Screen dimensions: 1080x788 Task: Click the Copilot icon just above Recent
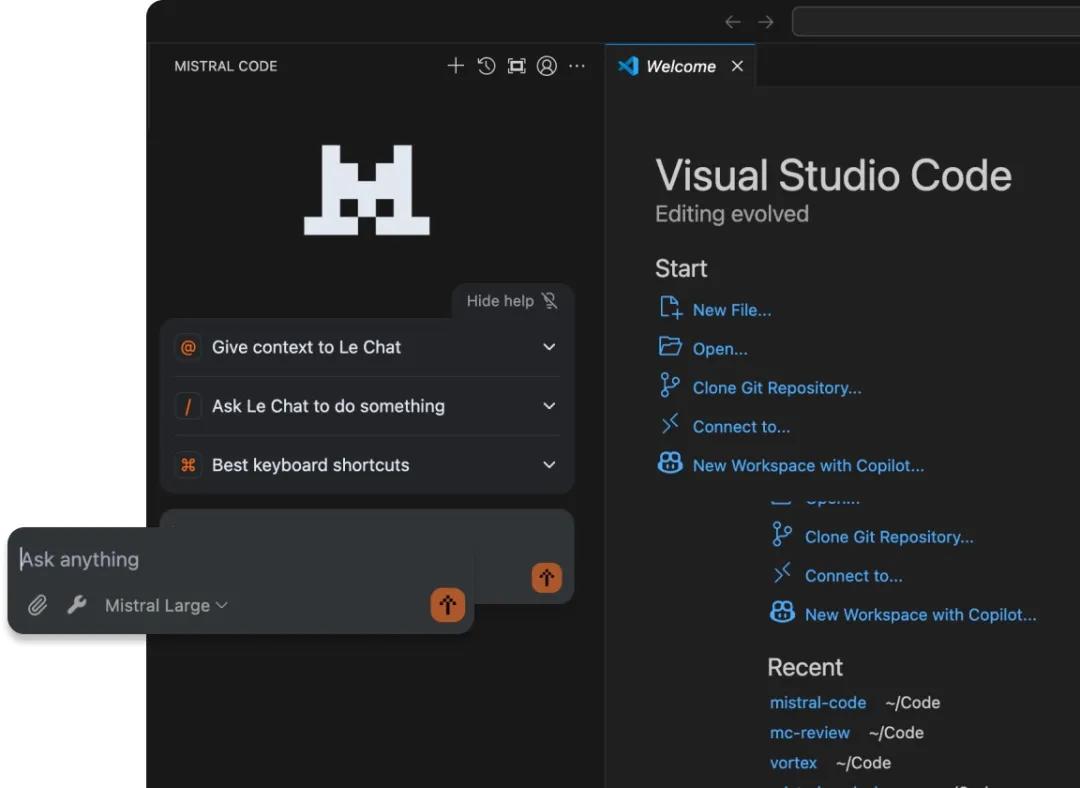[782, 612]
